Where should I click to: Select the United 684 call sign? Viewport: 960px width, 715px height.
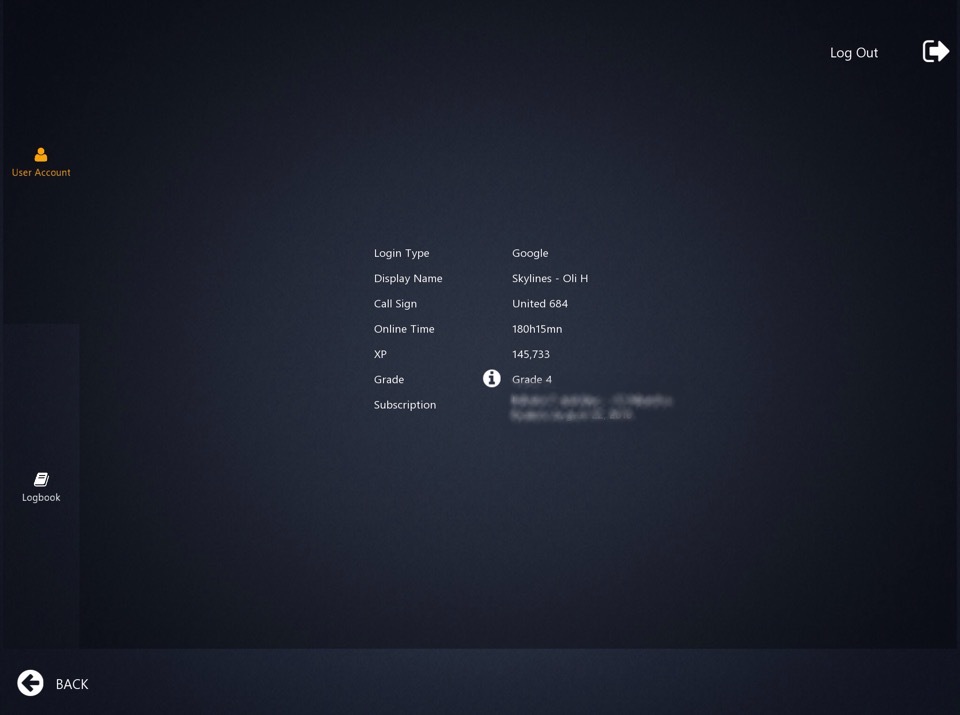pos(540,304)
